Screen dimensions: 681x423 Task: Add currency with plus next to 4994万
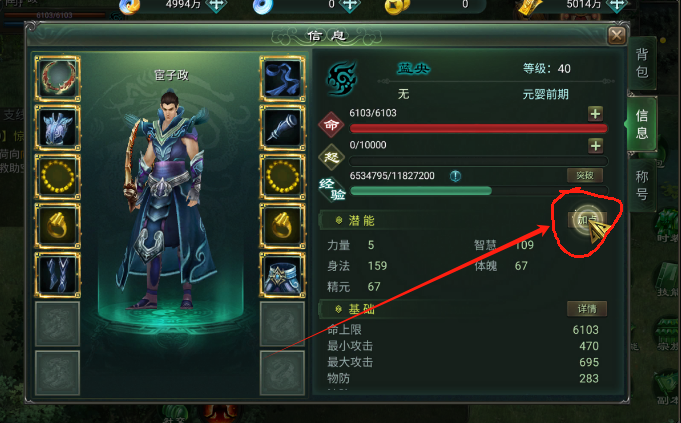click(216, 5)
